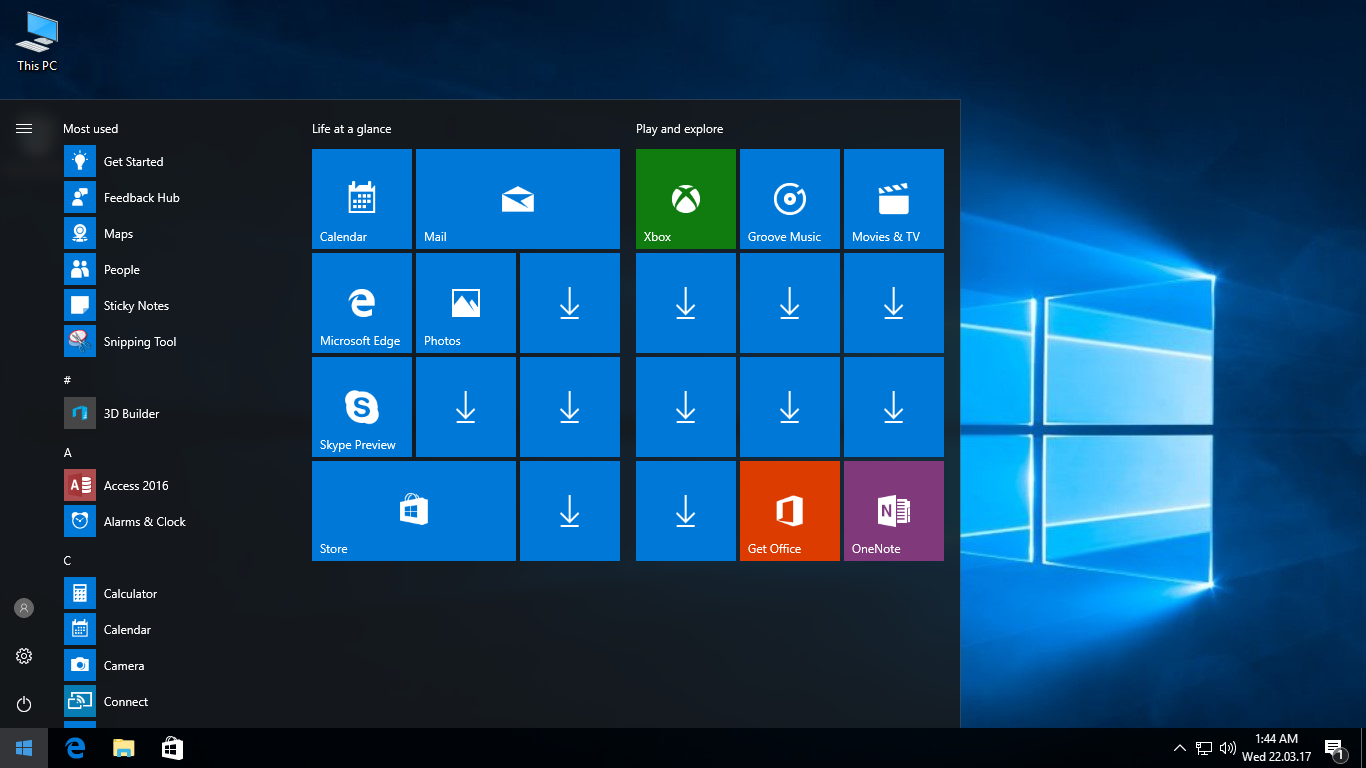Screen dimensions: 1366x768
Task: Open Microsoft Edge from the taskbar
Action: [75, 748]
